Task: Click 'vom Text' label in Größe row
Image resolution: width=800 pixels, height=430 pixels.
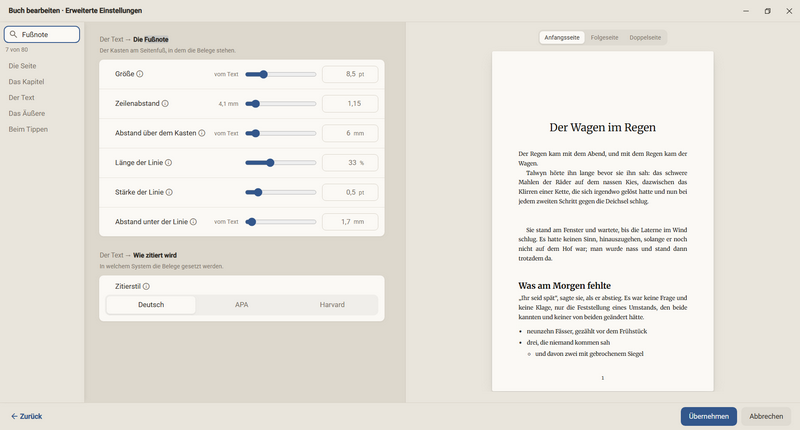Action: [x=226, y=74]
